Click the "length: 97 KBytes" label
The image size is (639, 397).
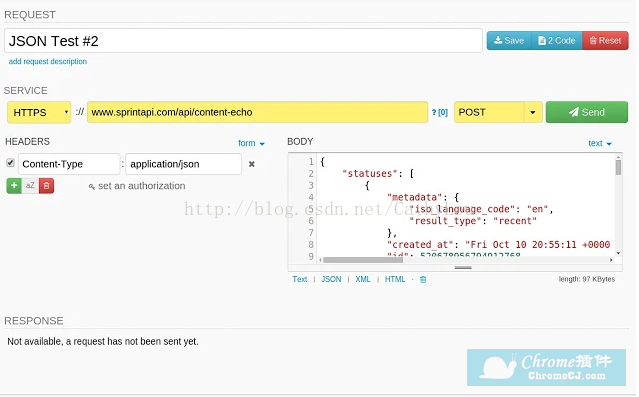[x=586, y=279]
